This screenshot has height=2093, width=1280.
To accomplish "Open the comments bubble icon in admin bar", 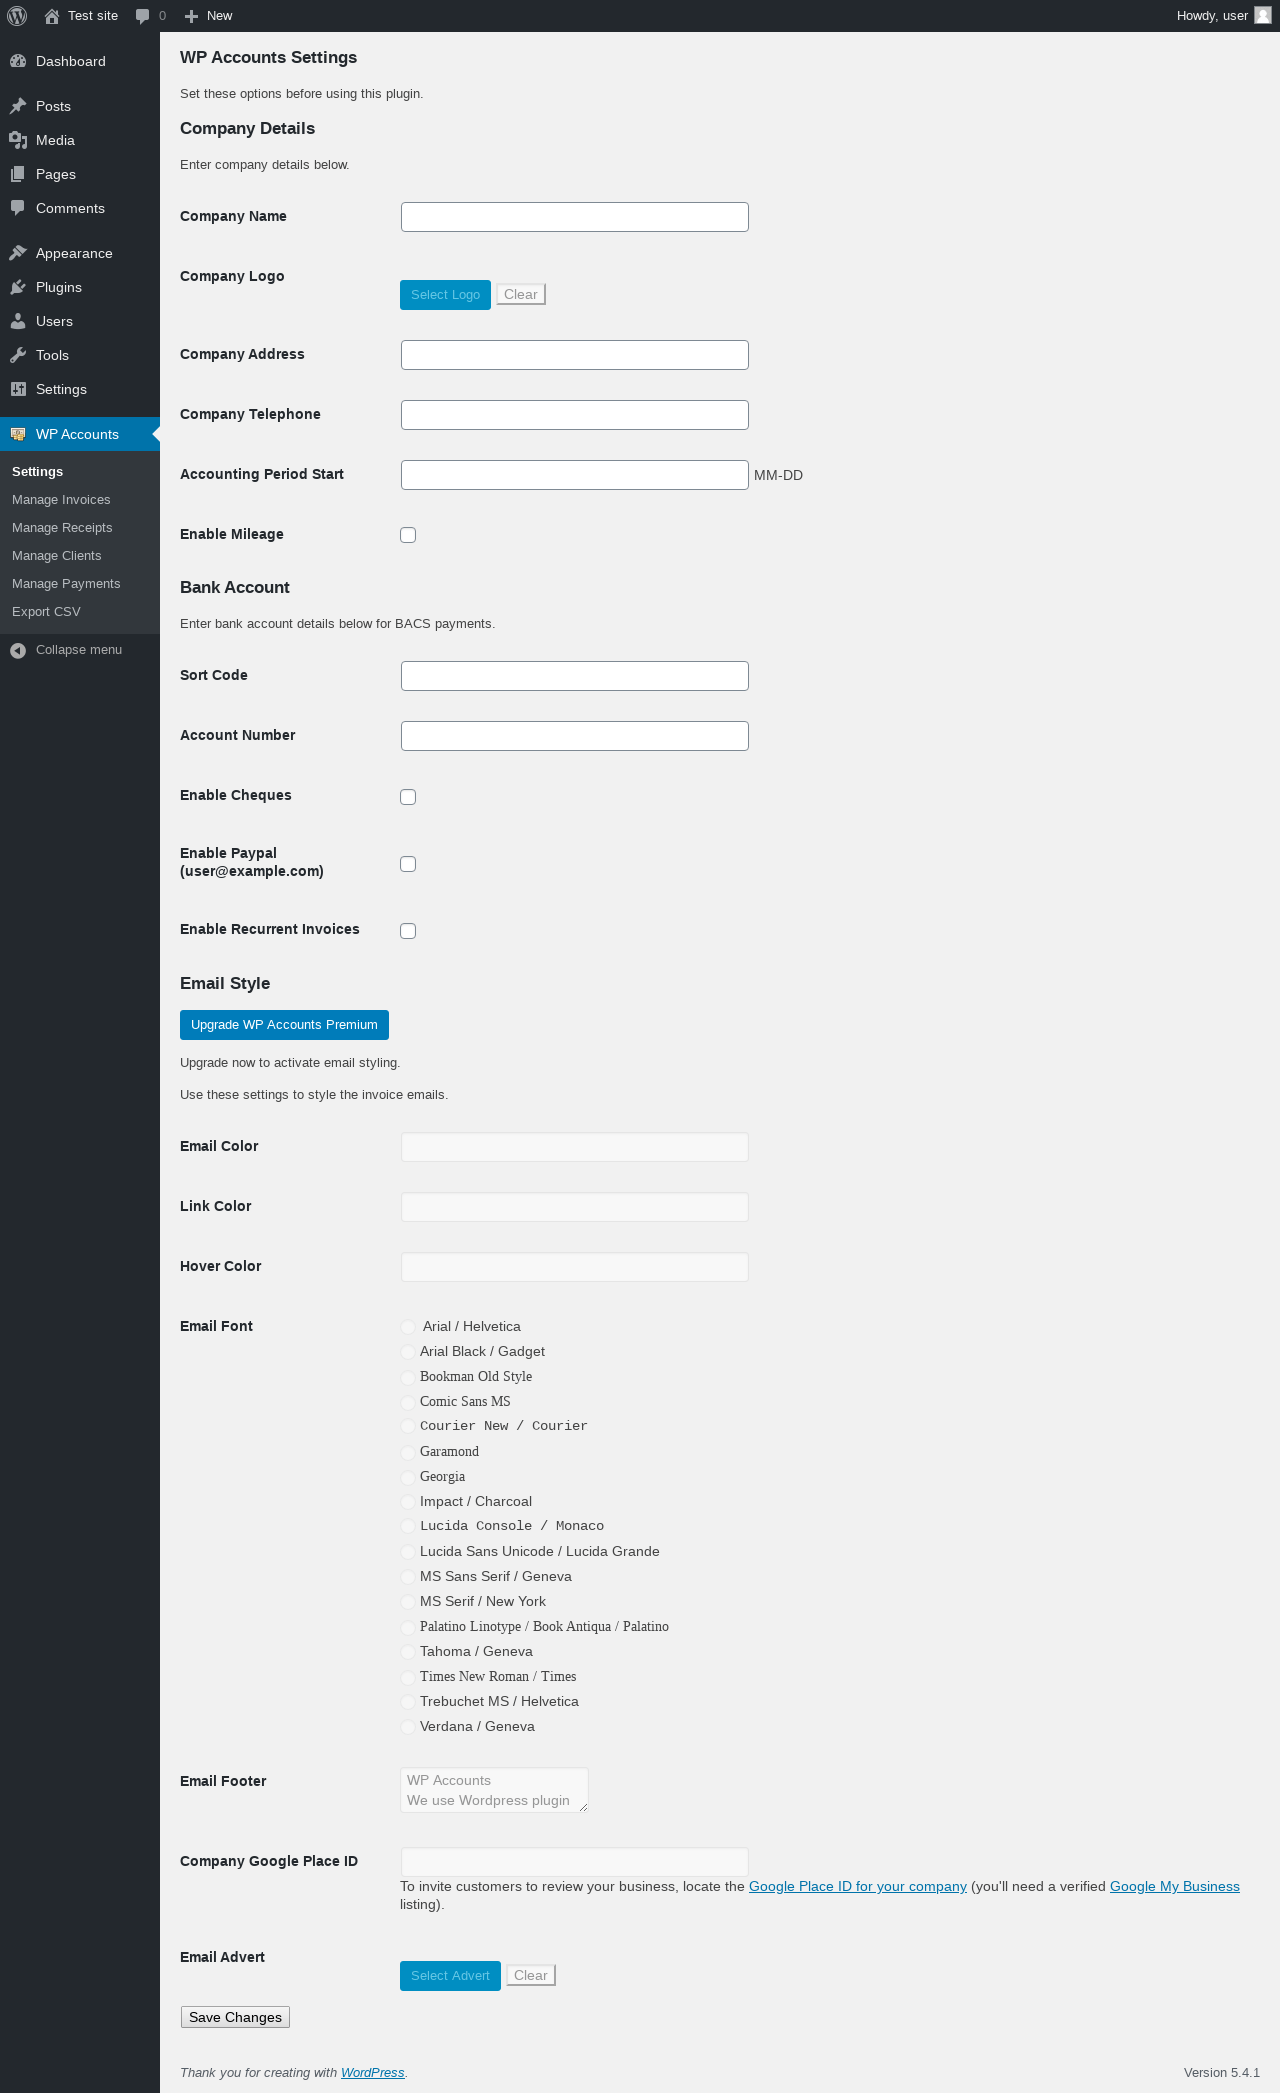I will click(142, 16).
